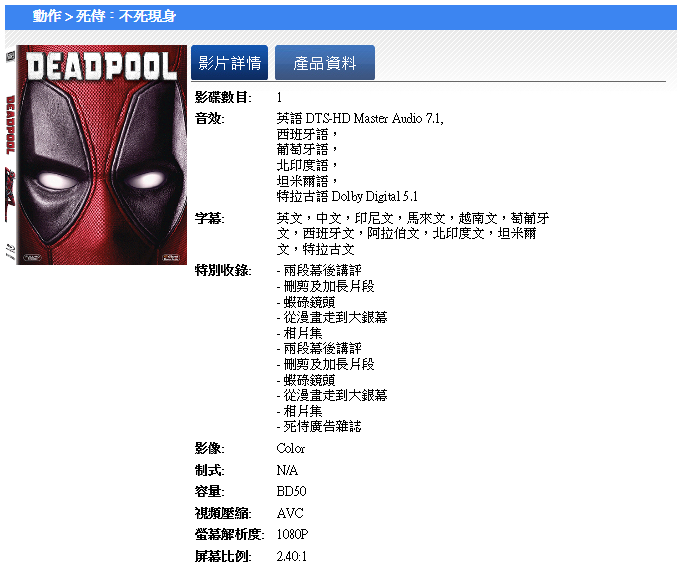
Task: Click the 2.40:1 aspect ratio value
Action: coord(292,556)
